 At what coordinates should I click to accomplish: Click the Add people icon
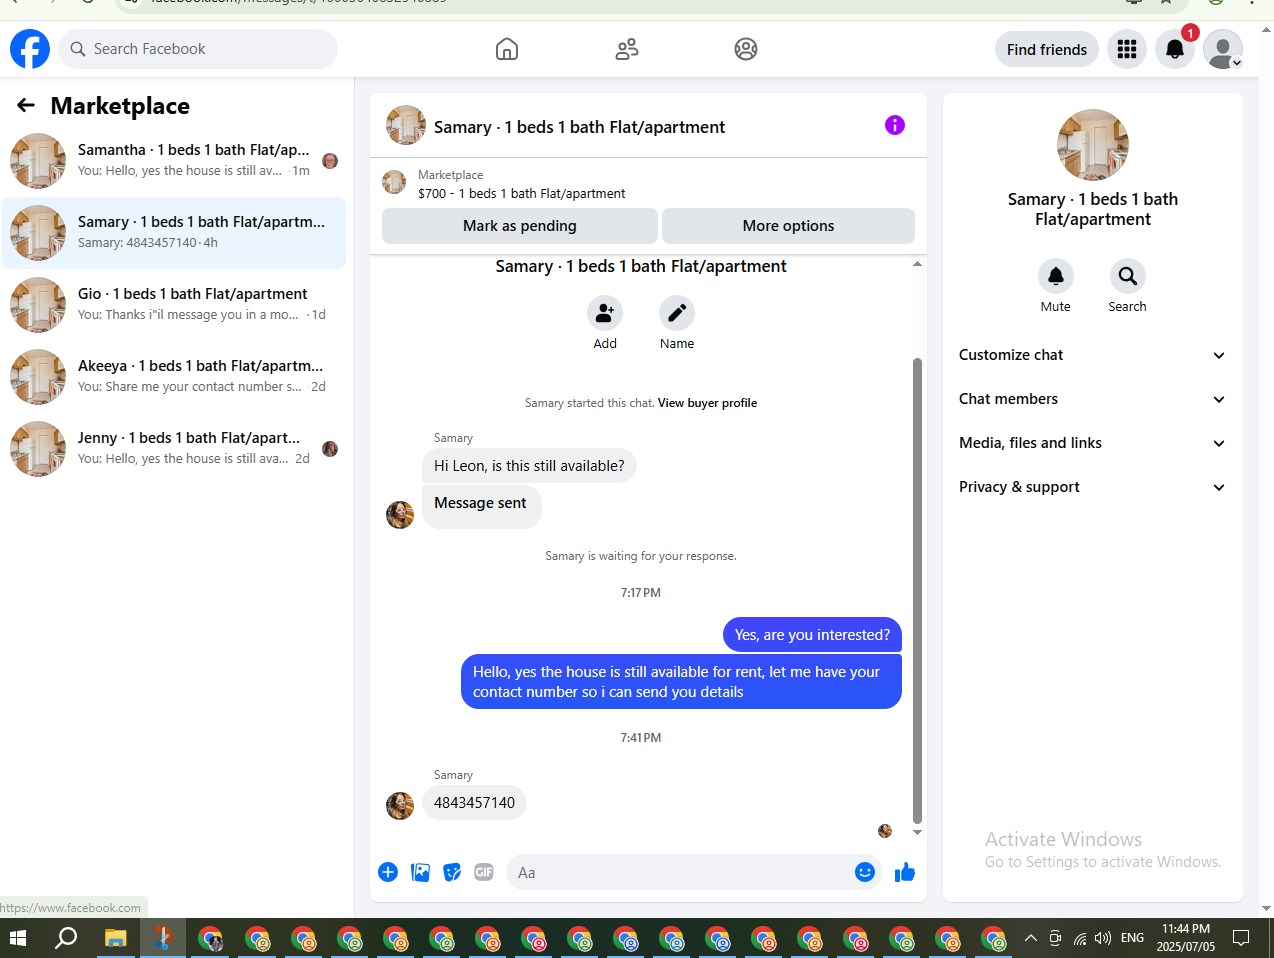click(605, 313)
